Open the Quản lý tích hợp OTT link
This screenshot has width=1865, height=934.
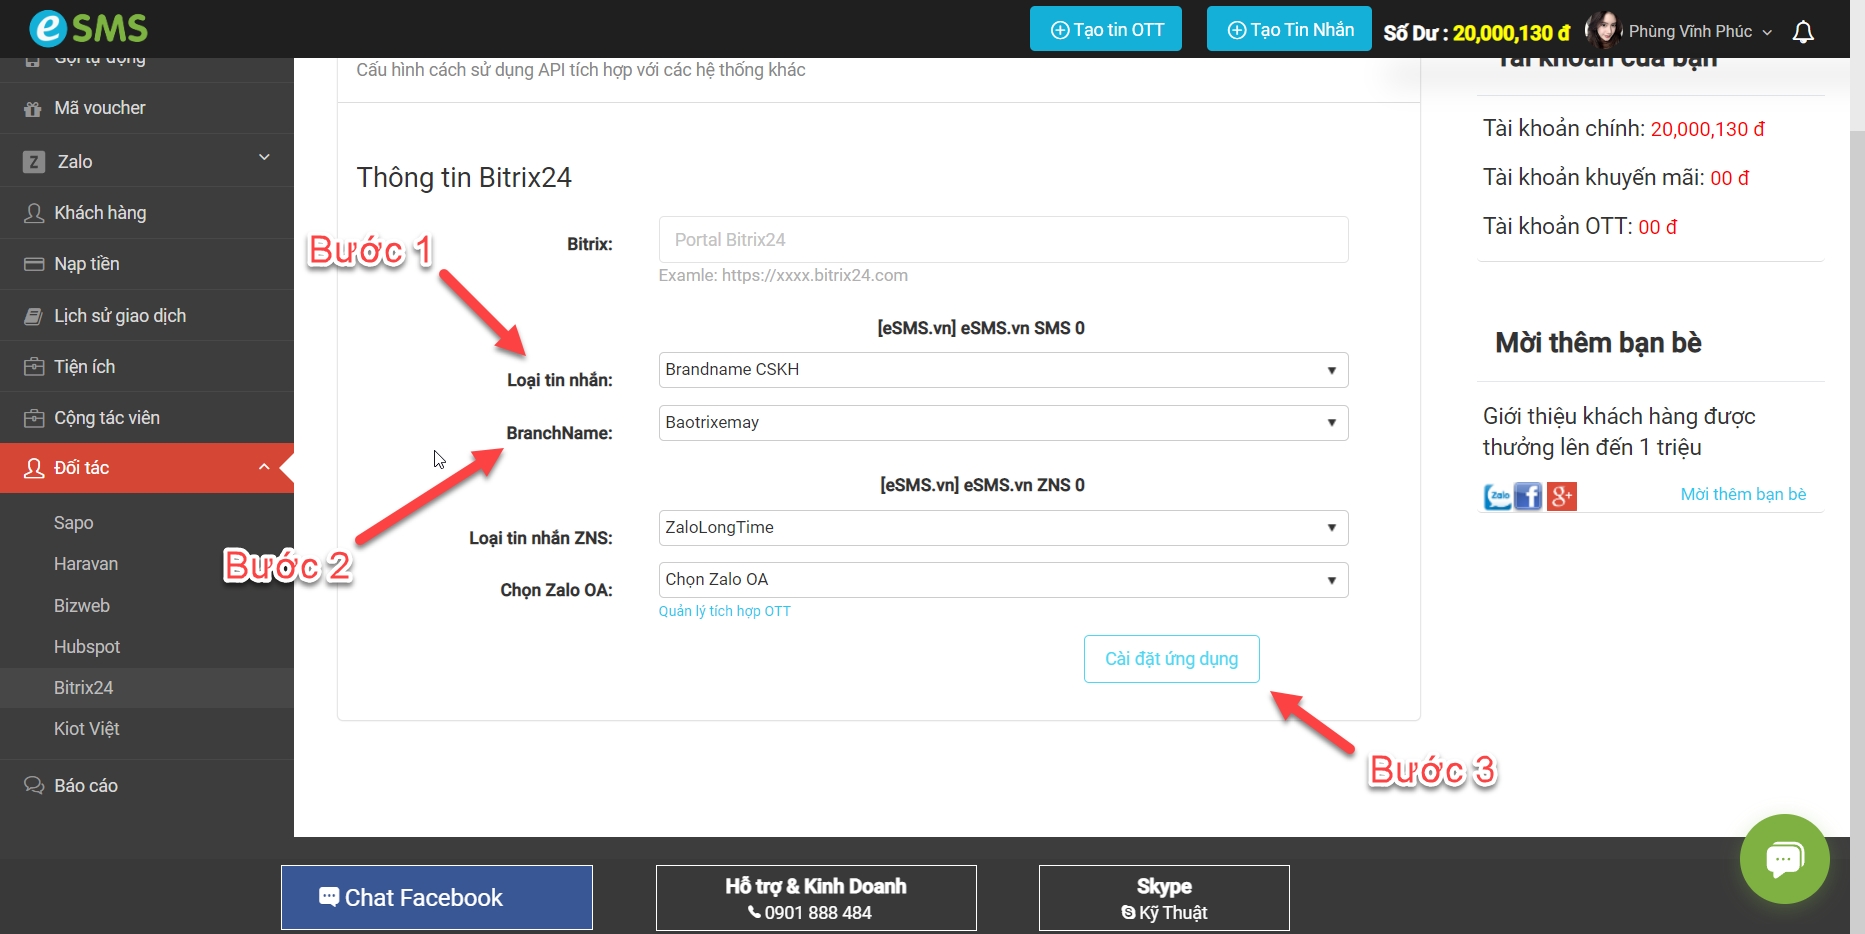724,611
